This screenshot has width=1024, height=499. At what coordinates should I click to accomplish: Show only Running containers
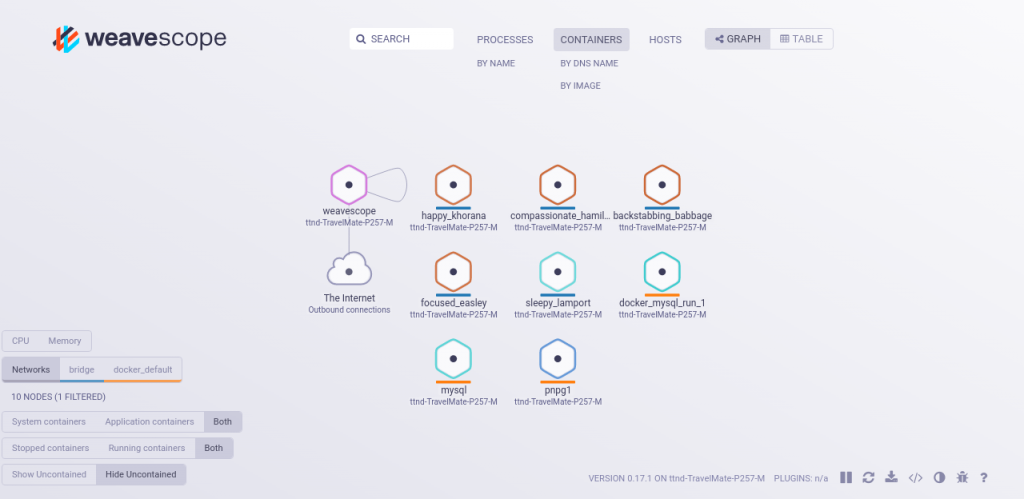point(146,448)
